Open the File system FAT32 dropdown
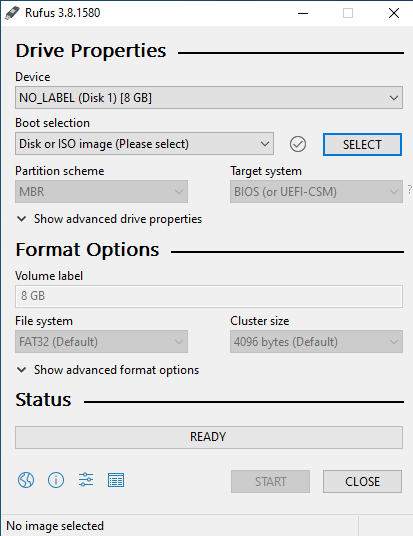This screenshot has height=536, width=413. tap(101, 341)
